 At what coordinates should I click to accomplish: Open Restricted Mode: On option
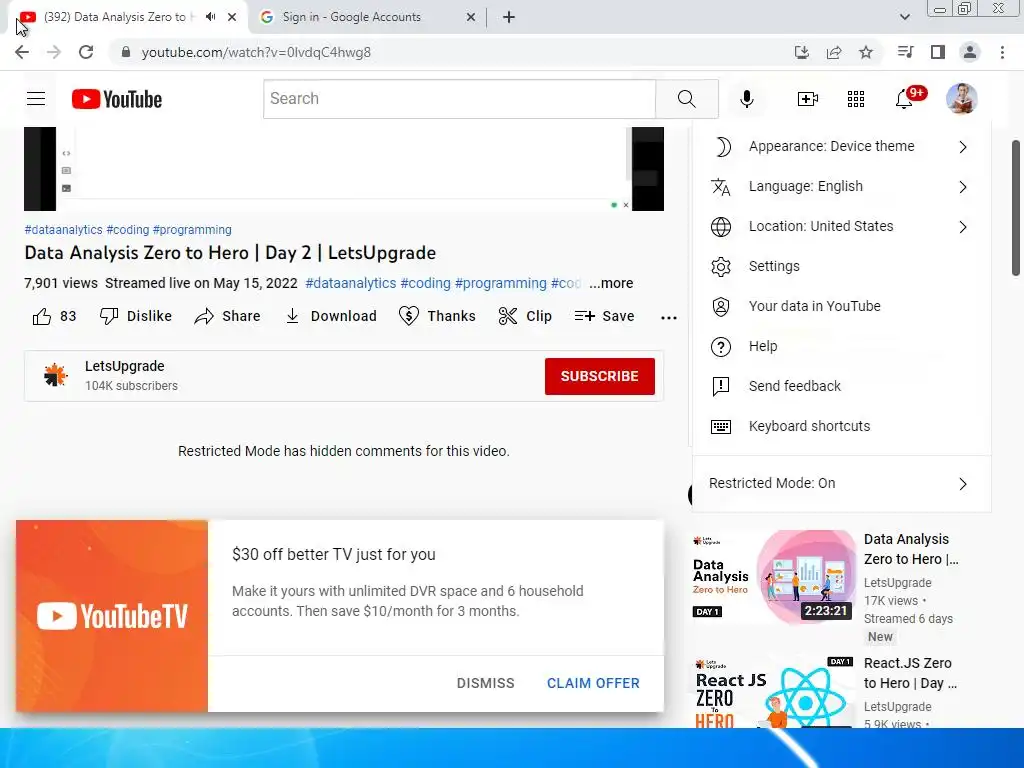point(841,483)
